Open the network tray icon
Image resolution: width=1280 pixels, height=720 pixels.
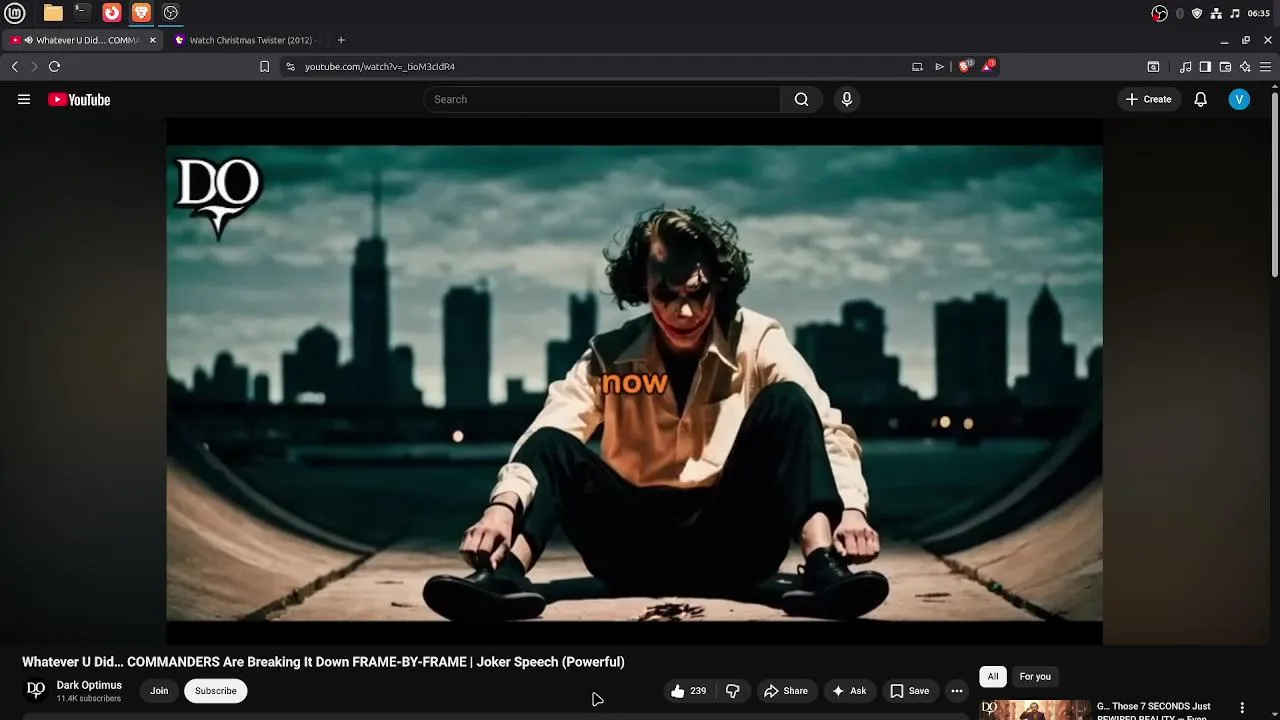coord(1216,13)
